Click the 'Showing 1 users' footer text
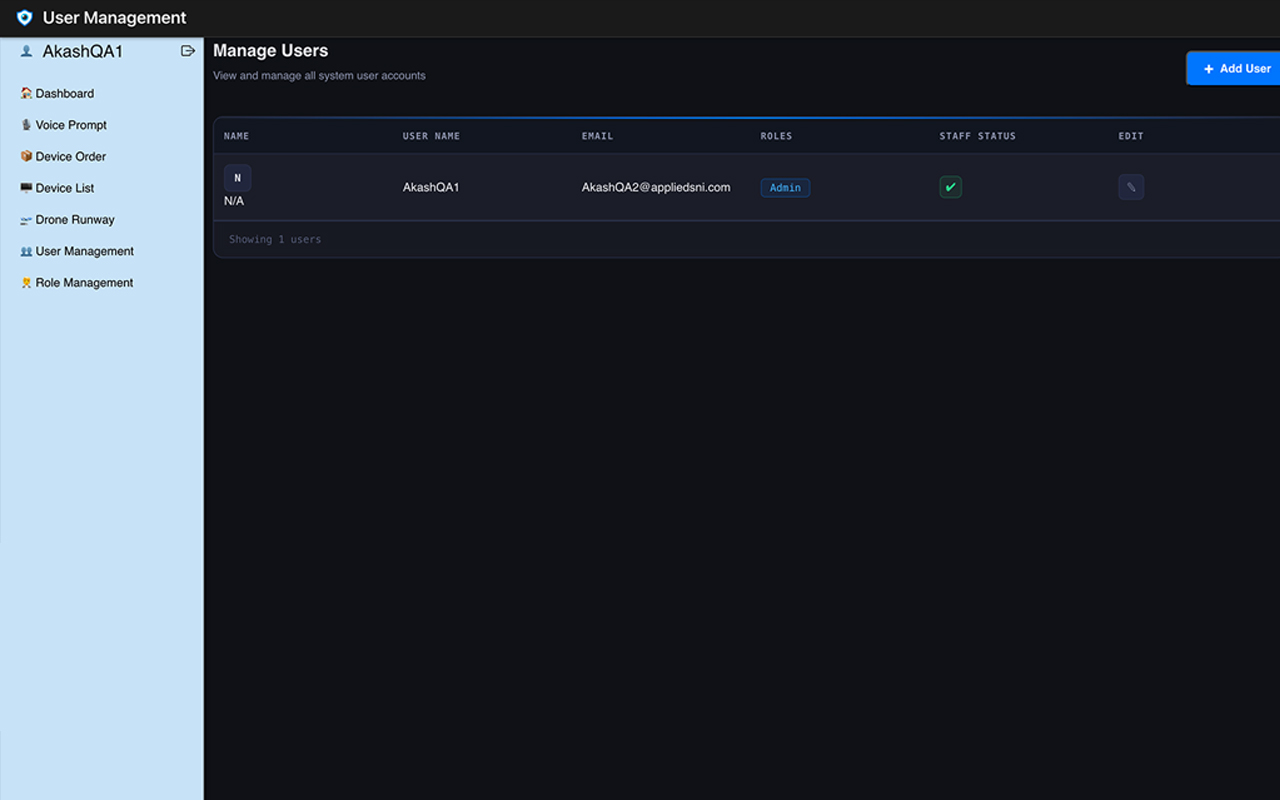This screenshot has width=1280, height=800. (275, 239)
